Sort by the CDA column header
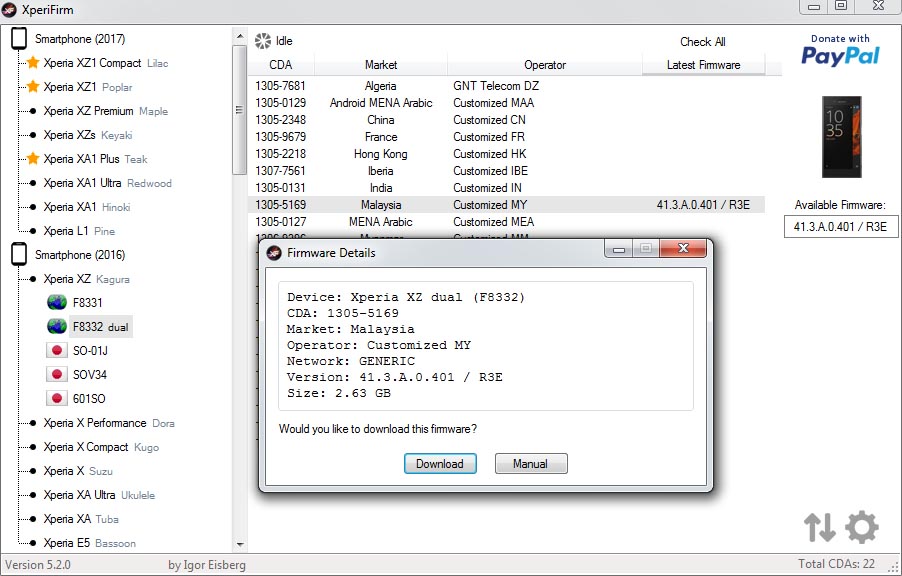The image size is (902, 576). [281, 65]
